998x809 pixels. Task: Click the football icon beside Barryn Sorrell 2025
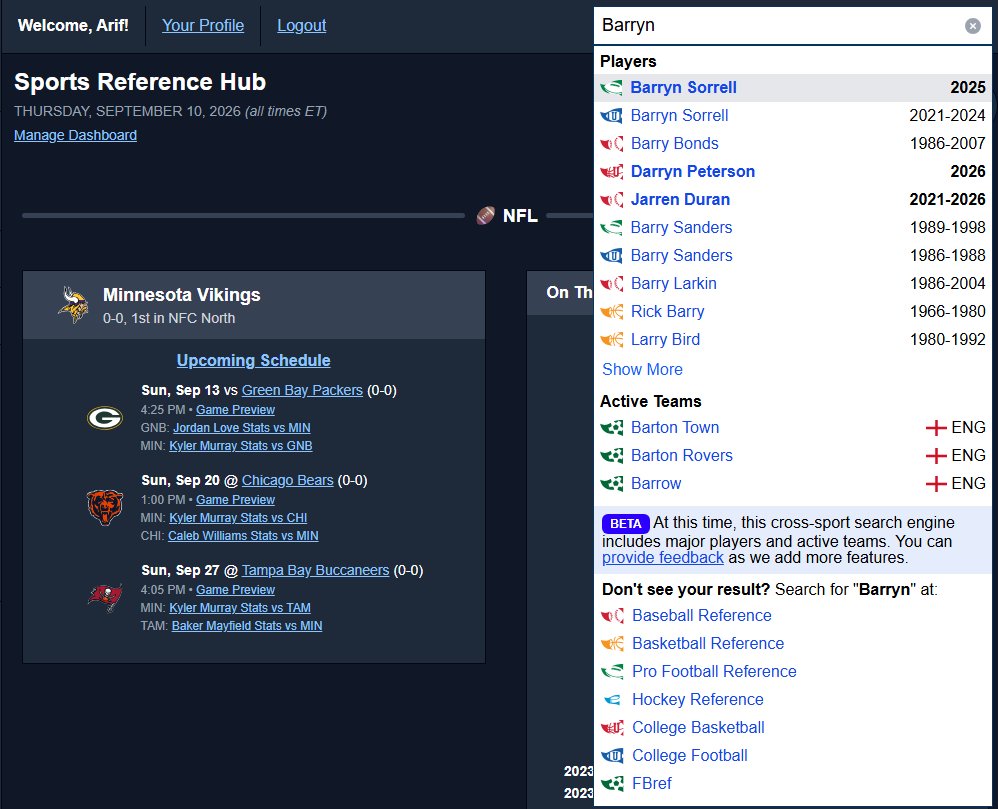pos(612,88)
